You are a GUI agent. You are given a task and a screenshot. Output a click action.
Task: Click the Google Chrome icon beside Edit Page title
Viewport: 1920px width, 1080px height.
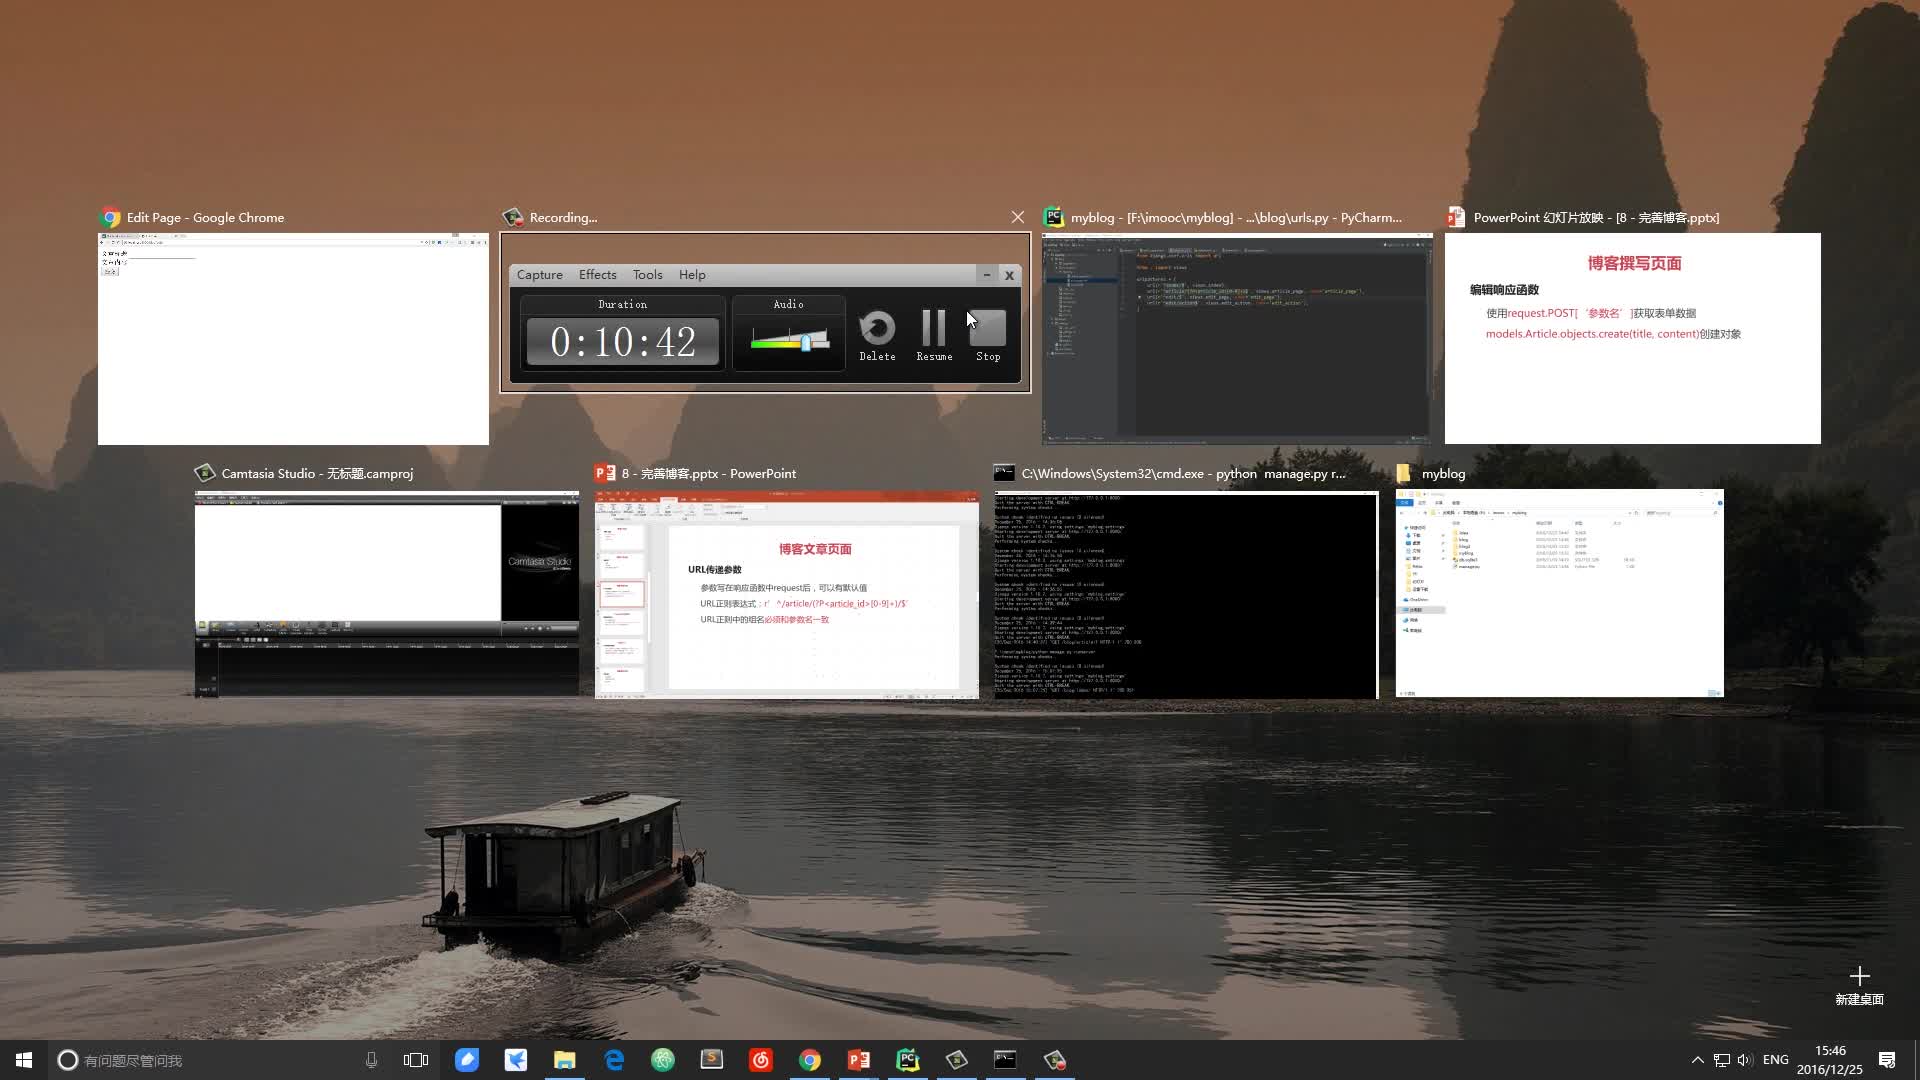110,217
